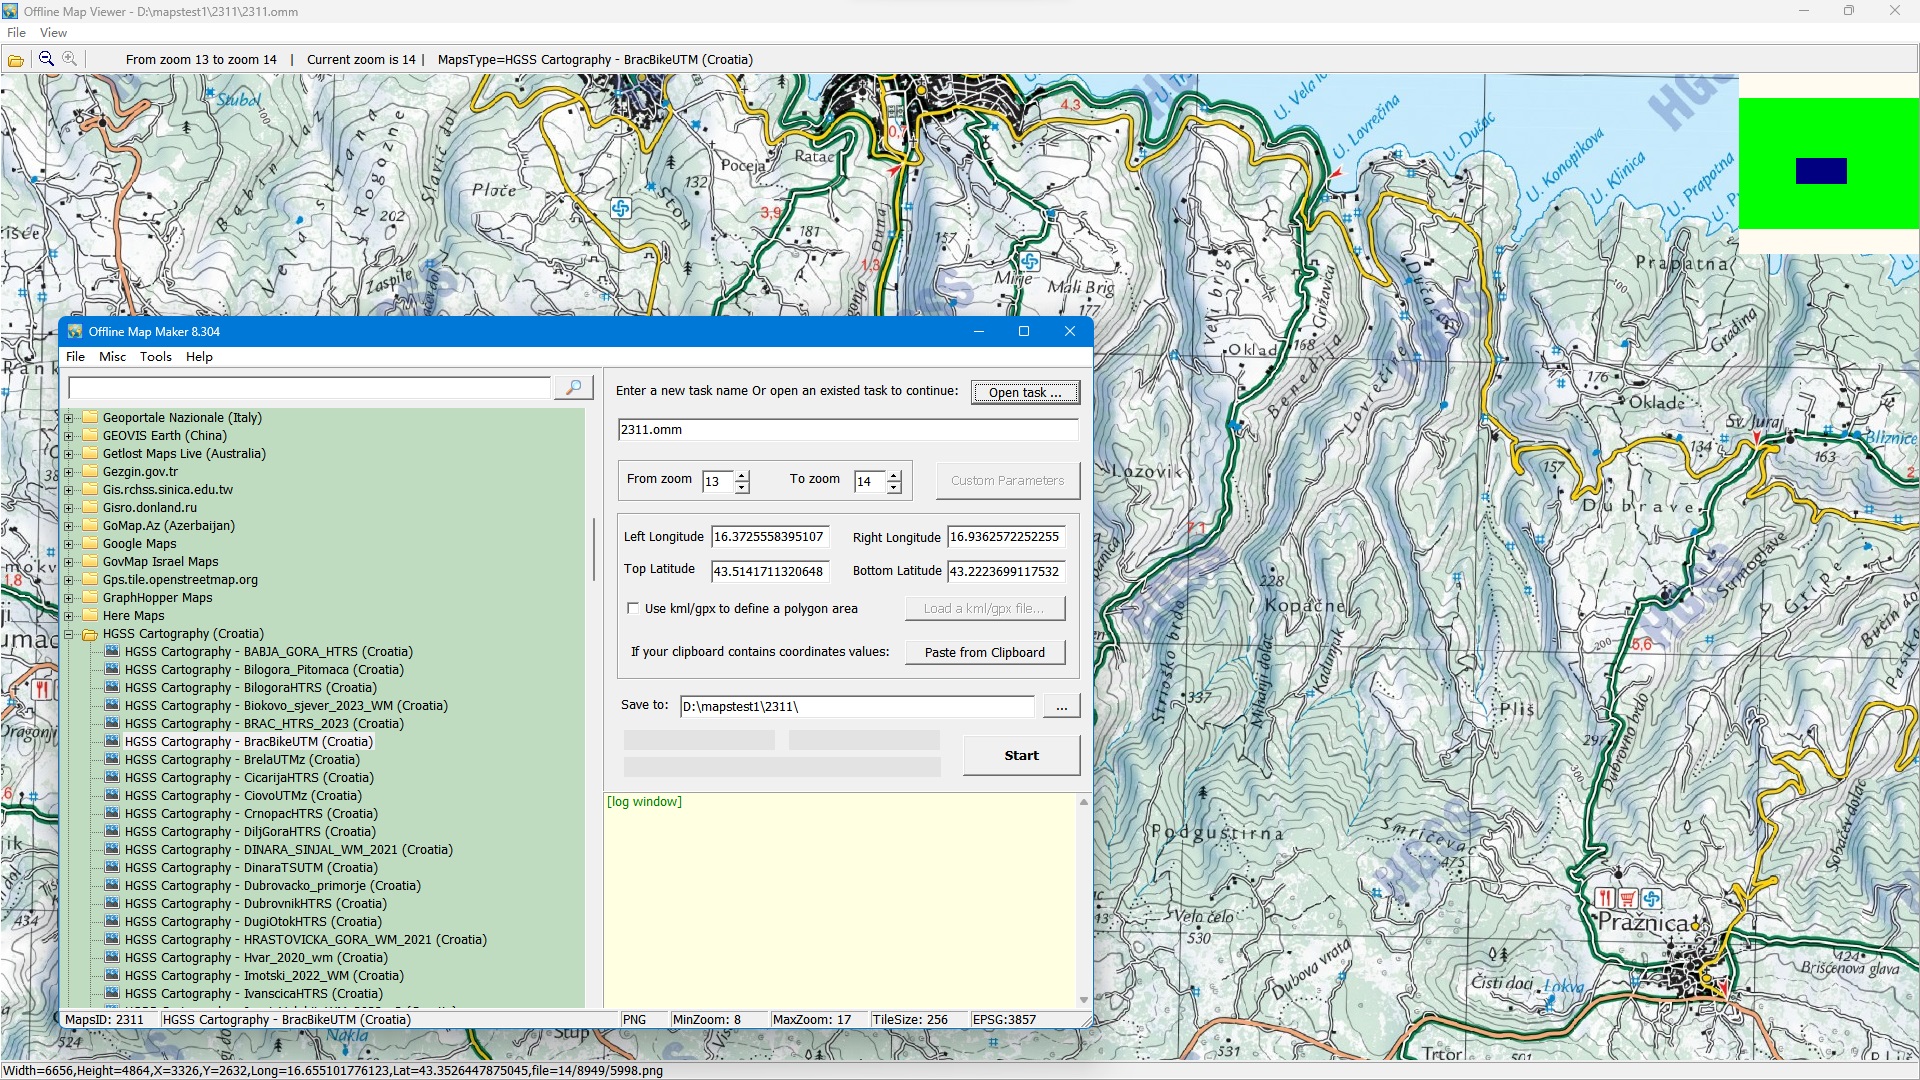This screenshot has height=1080, width=1920.
Task: Click log window scroll down arrow
Action: pyautogui.click(x=1083, y=1000)
